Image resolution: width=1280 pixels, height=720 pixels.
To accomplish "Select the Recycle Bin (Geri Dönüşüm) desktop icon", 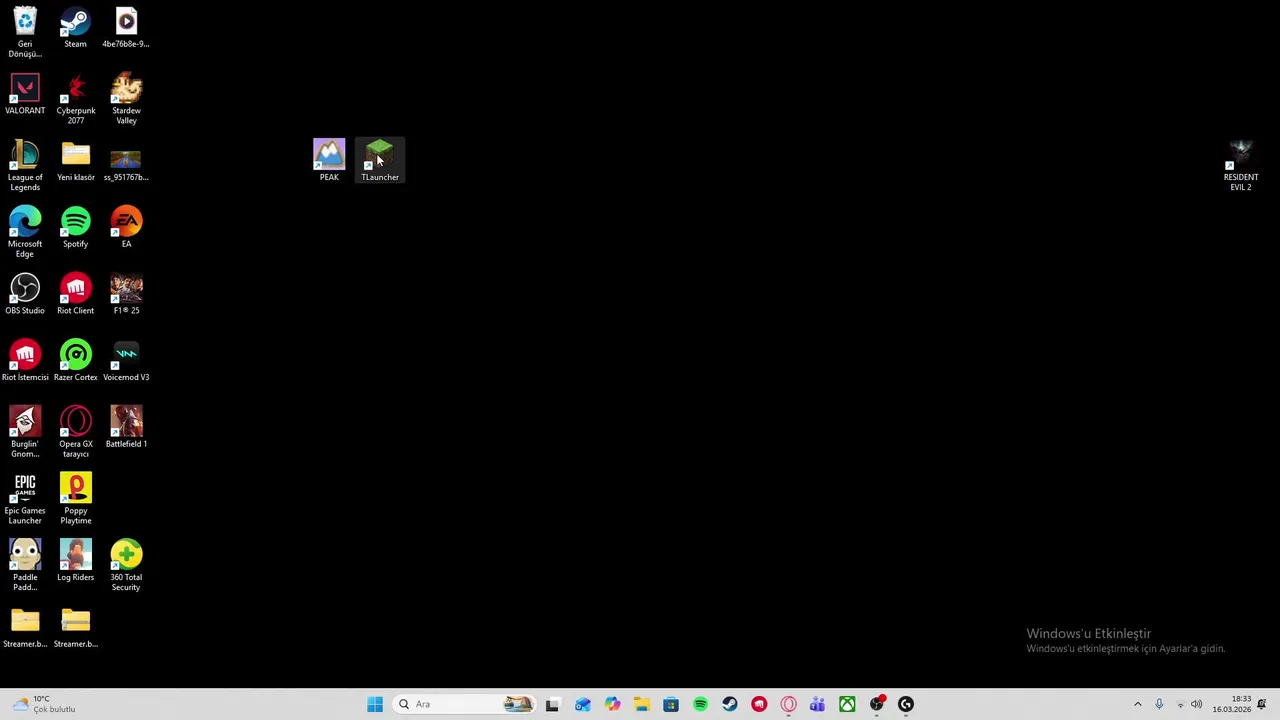I will tap(25, 31).
